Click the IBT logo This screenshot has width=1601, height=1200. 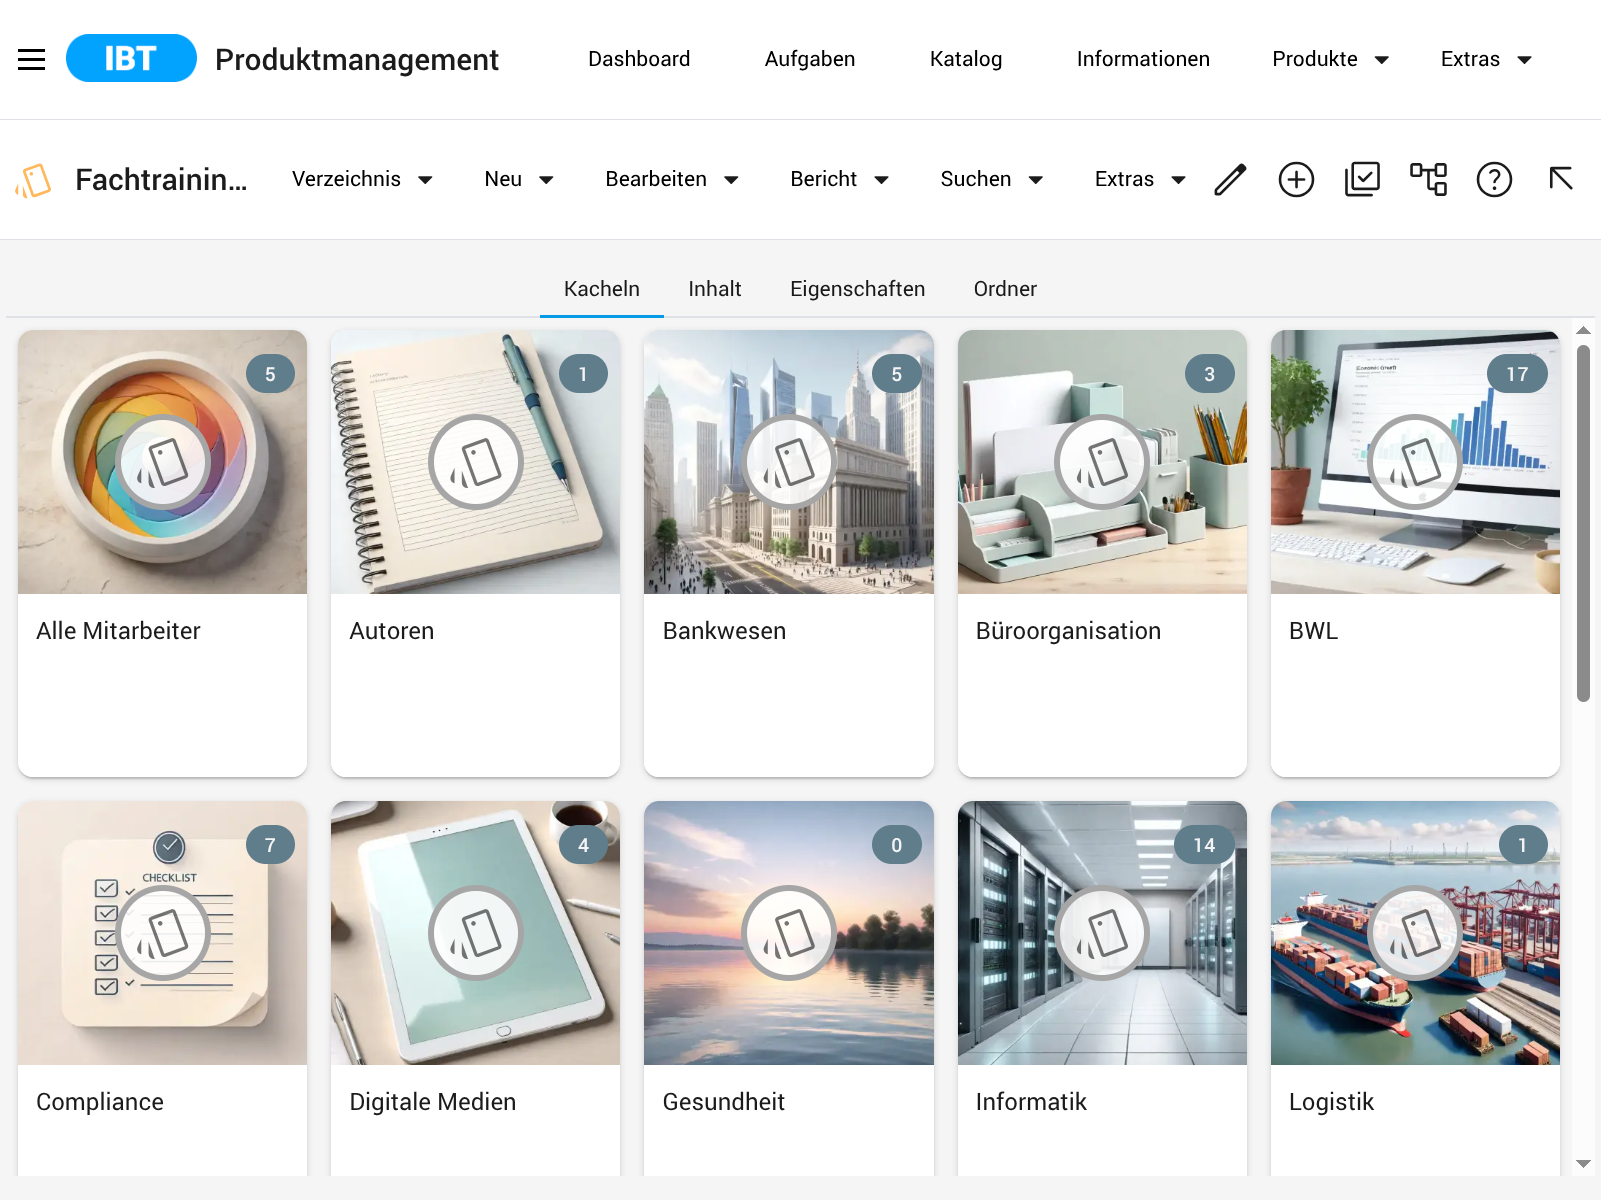coord(131,58)
